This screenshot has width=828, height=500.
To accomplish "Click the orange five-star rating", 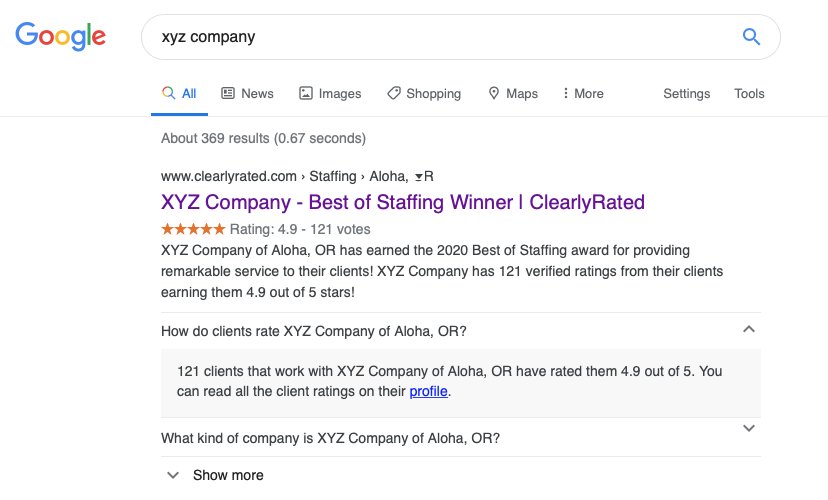I will (193, 229).
